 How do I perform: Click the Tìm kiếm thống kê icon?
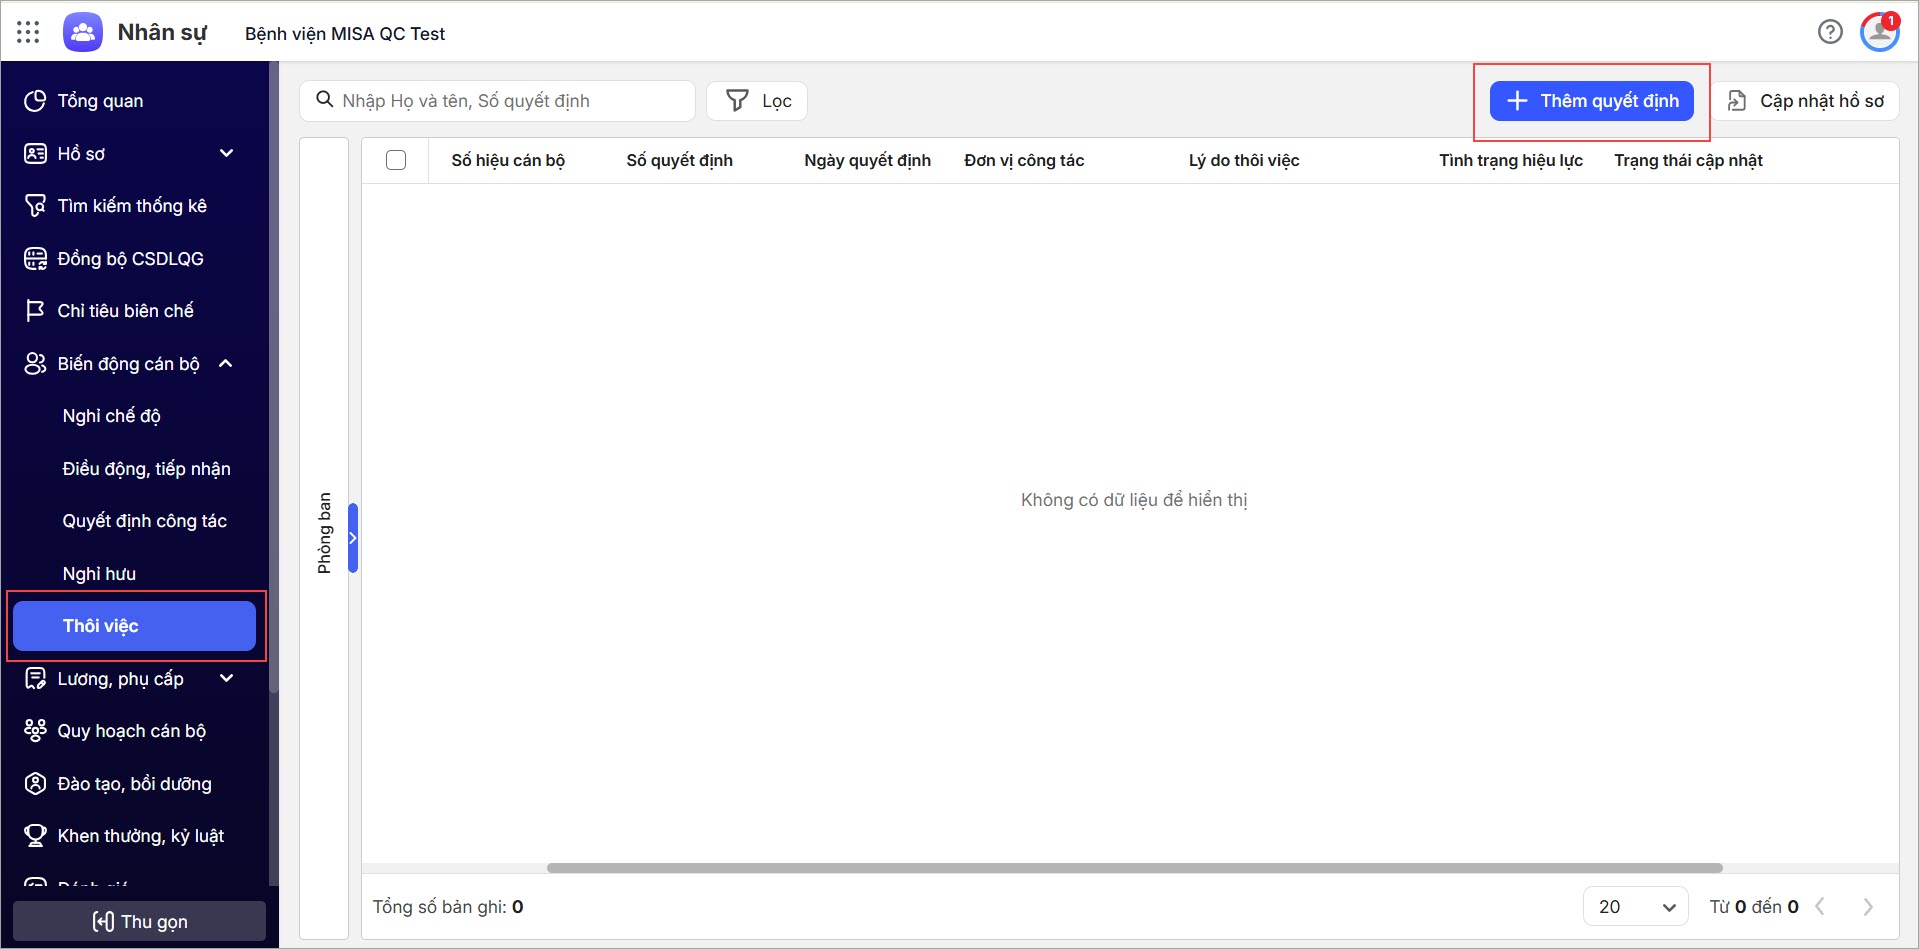35,206
